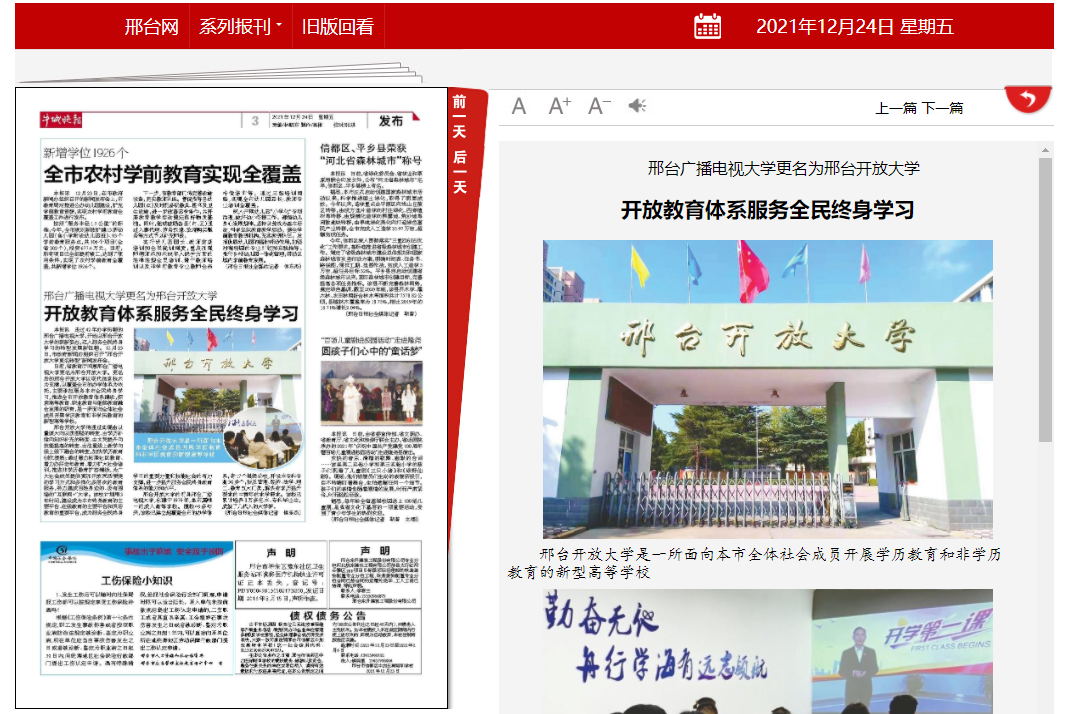Open article 圆孩子们心中的"童话梦"
The width and height of the screenshot is (1072, 714).
point(371,351)
